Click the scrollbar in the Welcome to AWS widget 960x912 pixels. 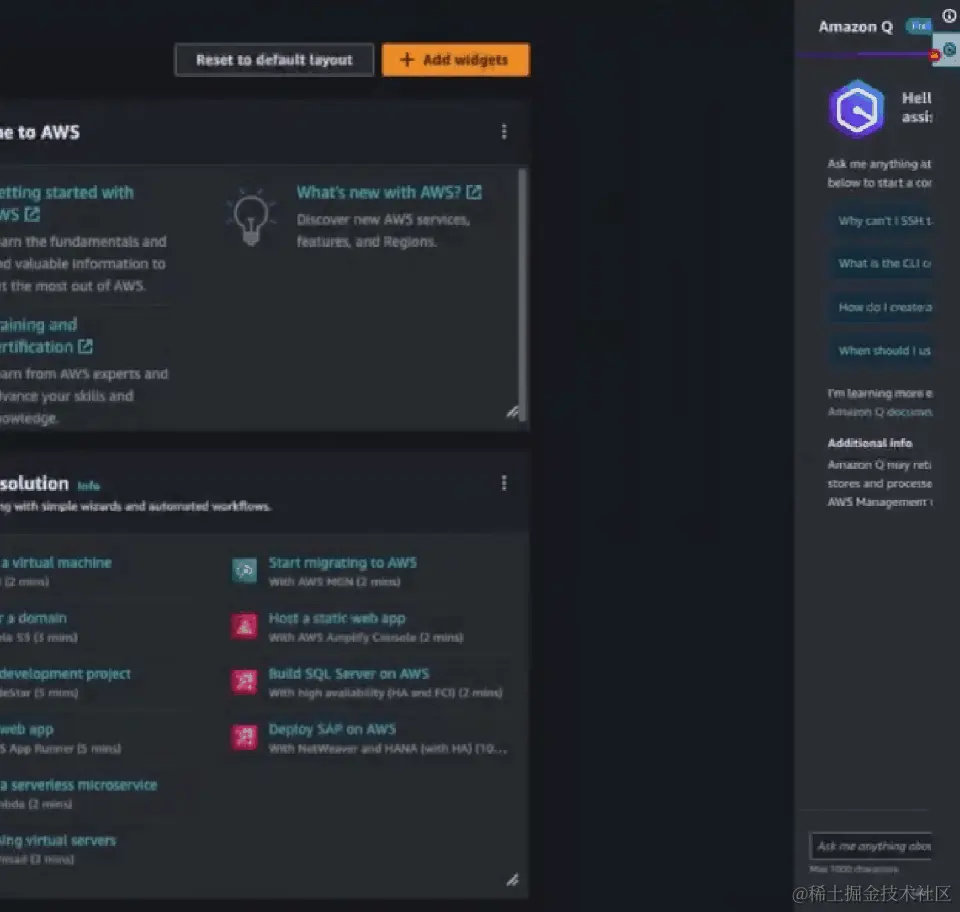(522, 294)
